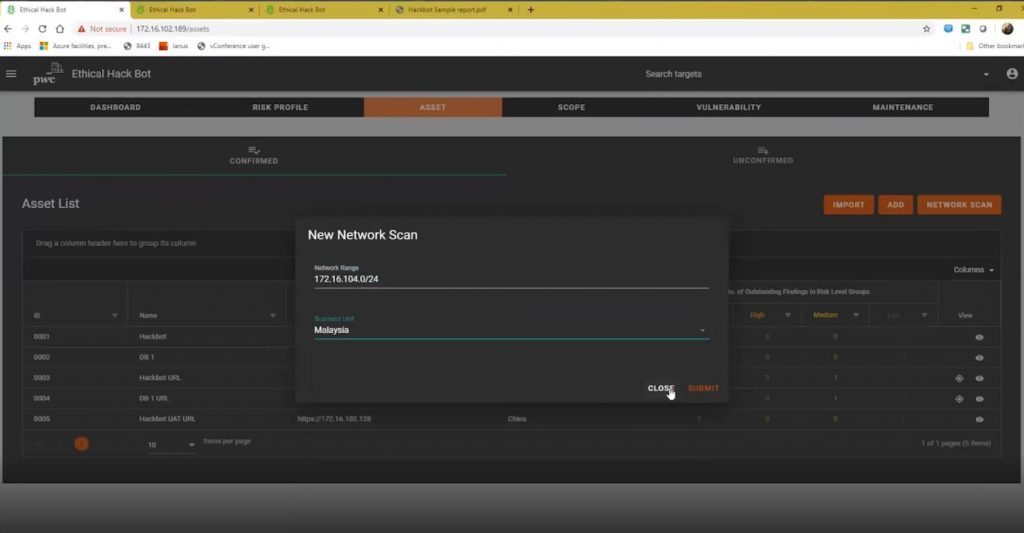Click the eye view icon for Hackbot row
Screen dimensions: 1024x533
pos(979,337)
